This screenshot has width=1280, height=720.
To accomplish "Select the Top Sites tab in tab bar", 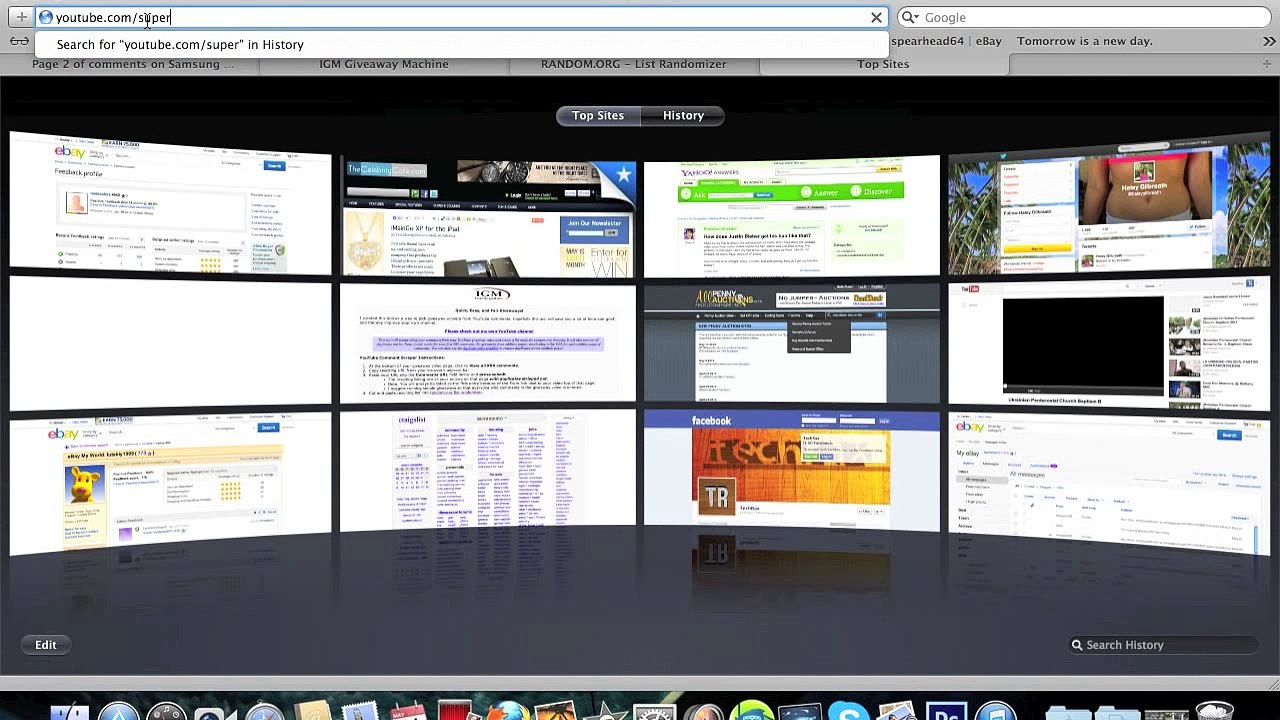I will coord(883,64).
